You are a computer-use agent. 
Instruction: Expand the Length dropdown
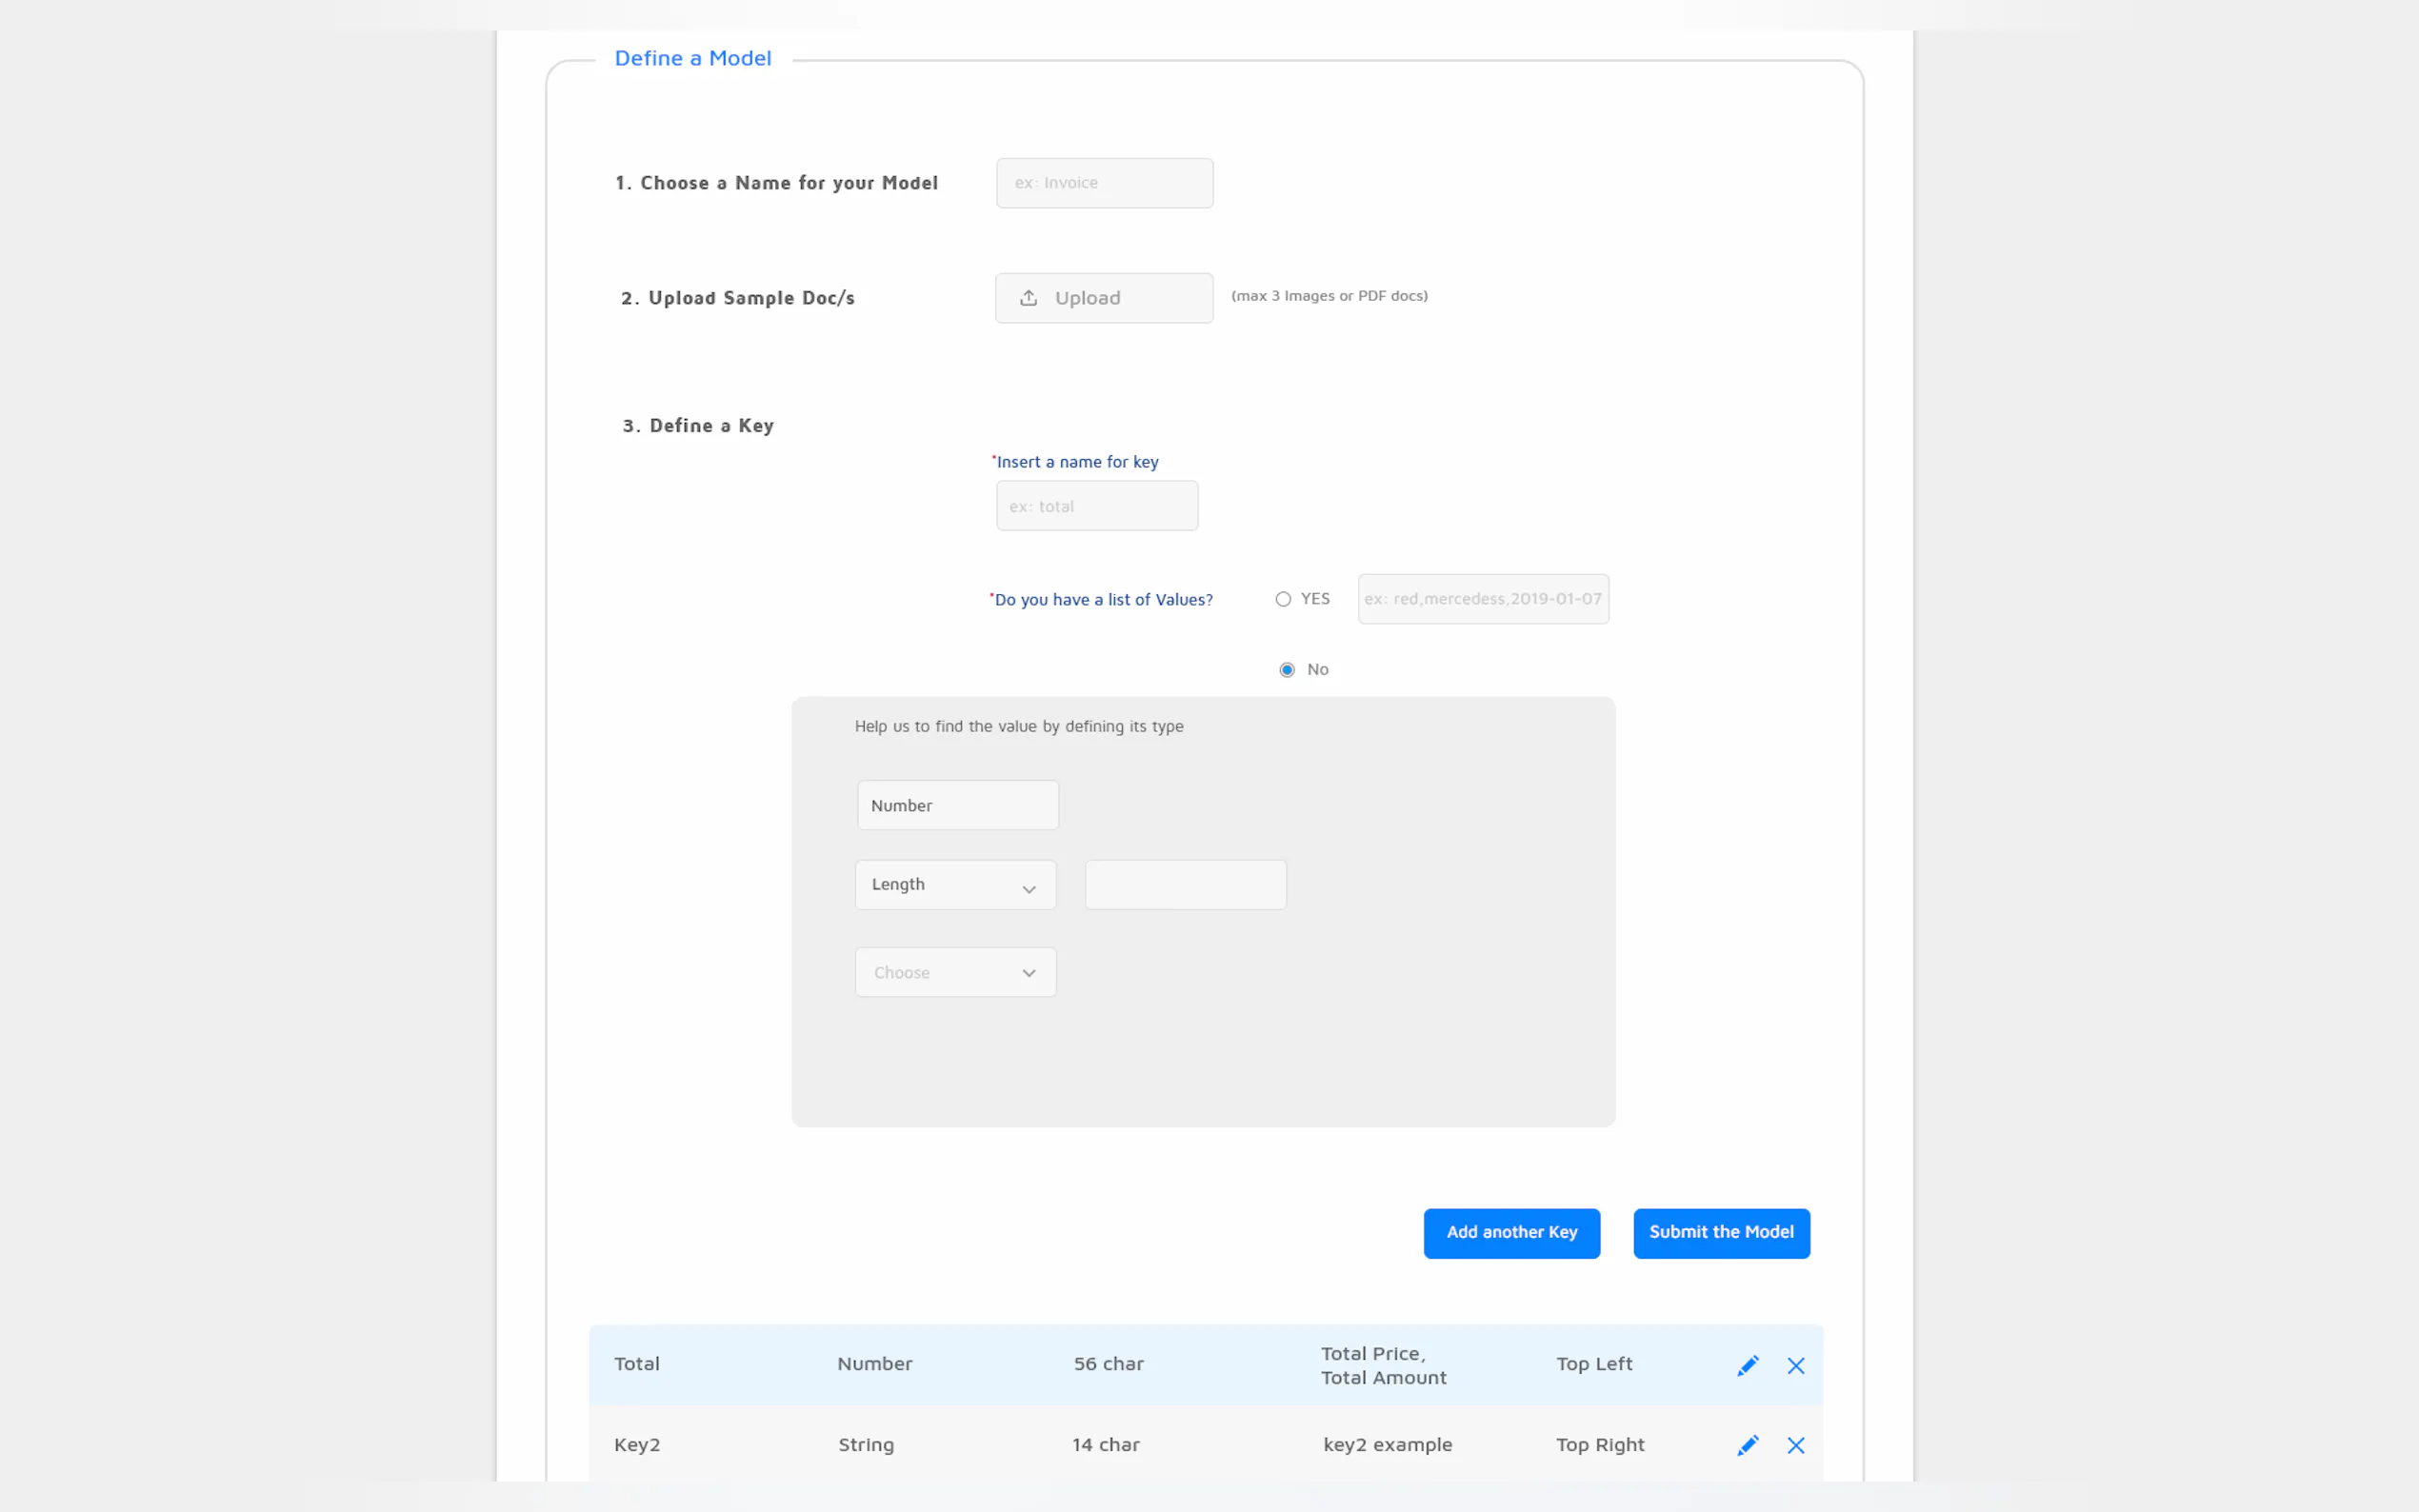[955, 885]
